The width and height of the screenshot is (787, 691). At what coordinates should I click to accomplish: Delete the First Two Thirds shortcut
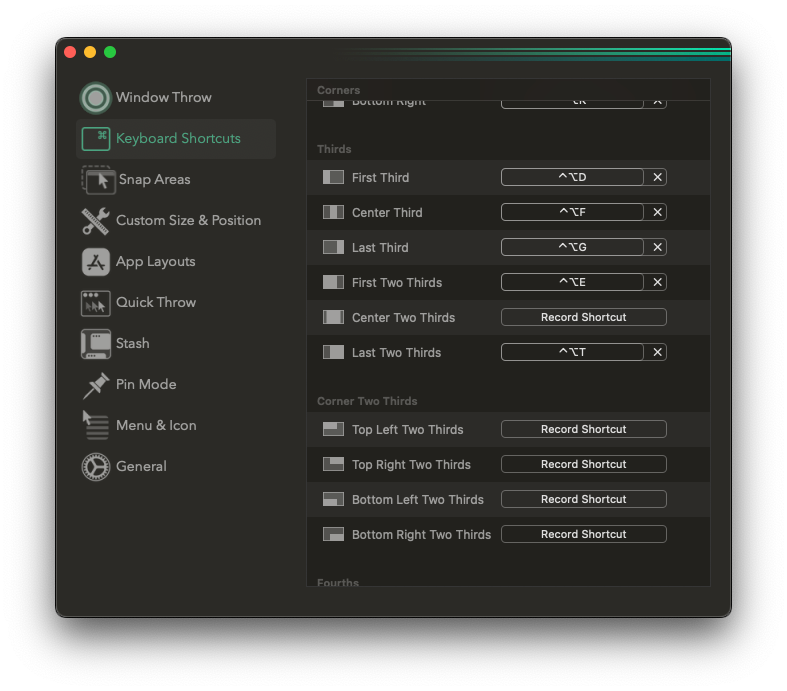point(657,282)
